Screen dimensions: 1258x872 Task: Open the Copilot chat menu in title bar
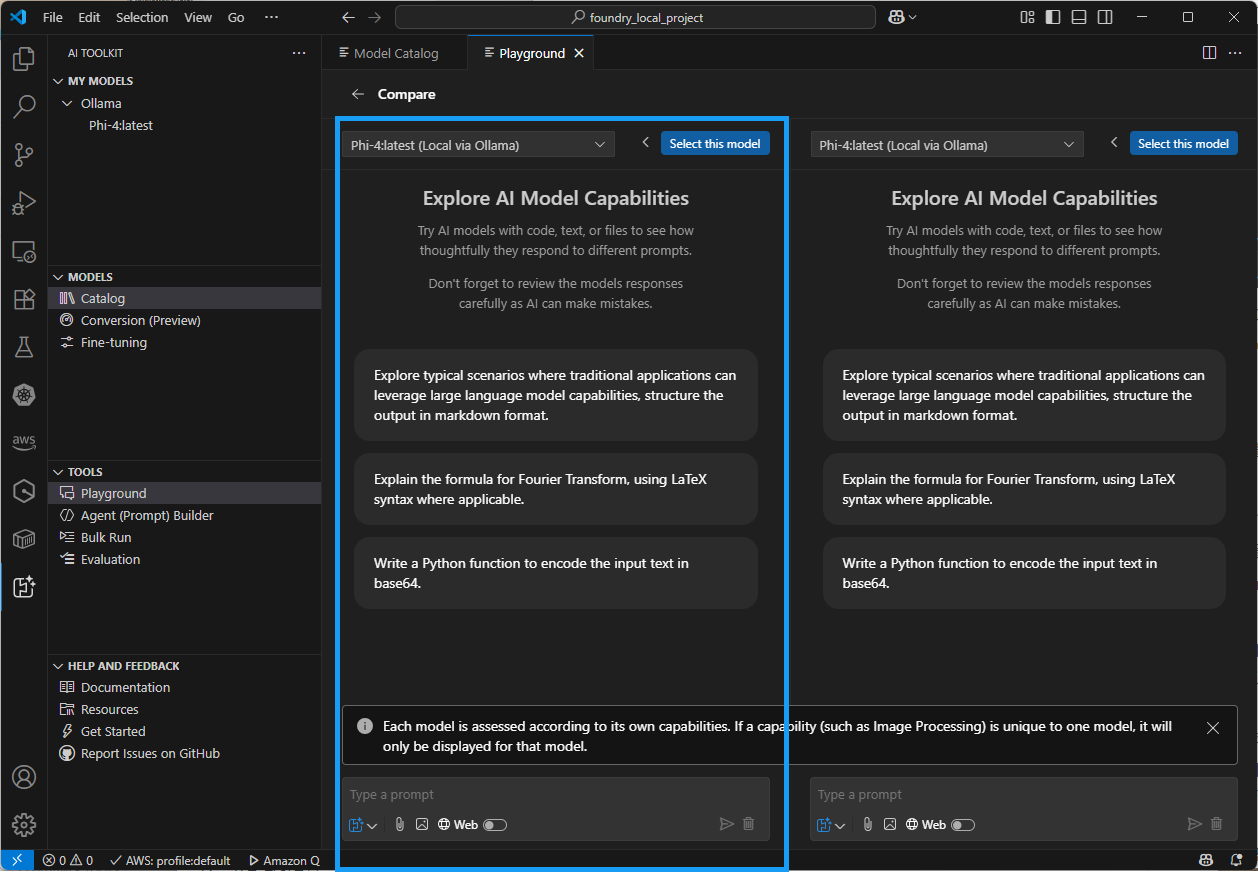[903, 17]
